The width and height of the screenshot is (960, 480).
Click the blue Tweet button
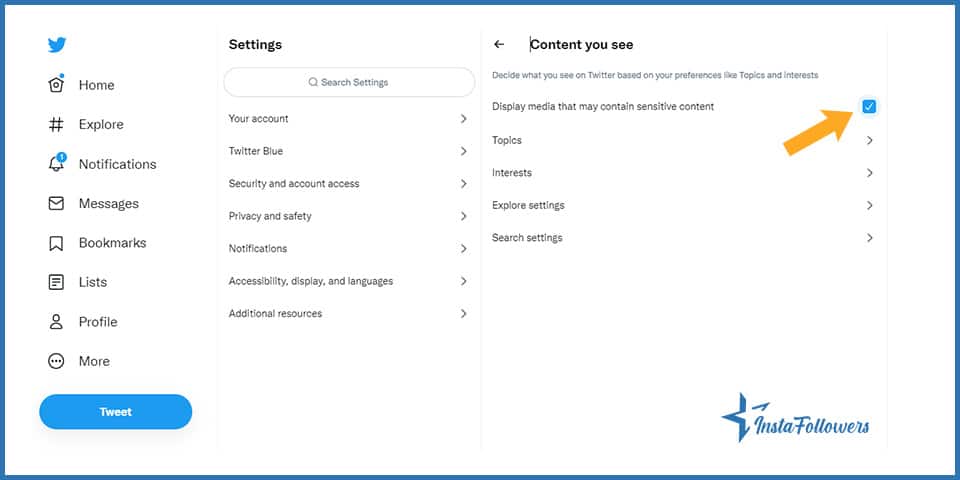coord(116,411)
